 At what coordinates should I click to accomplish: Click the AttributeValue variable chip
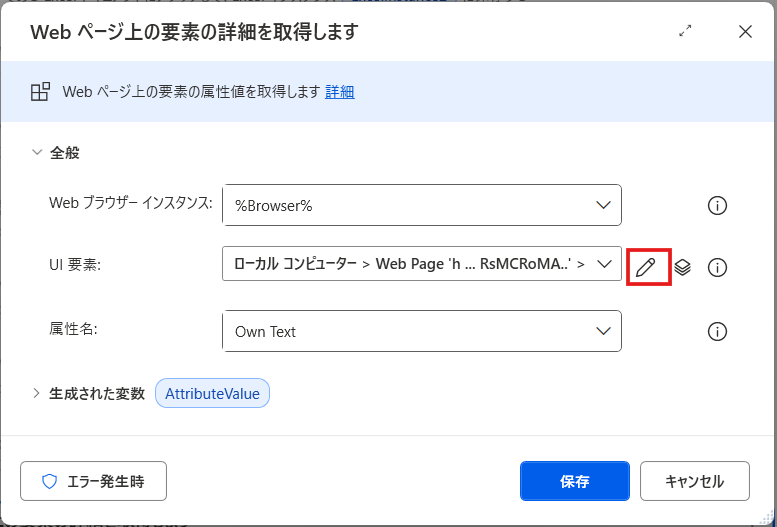coord(212,393)
